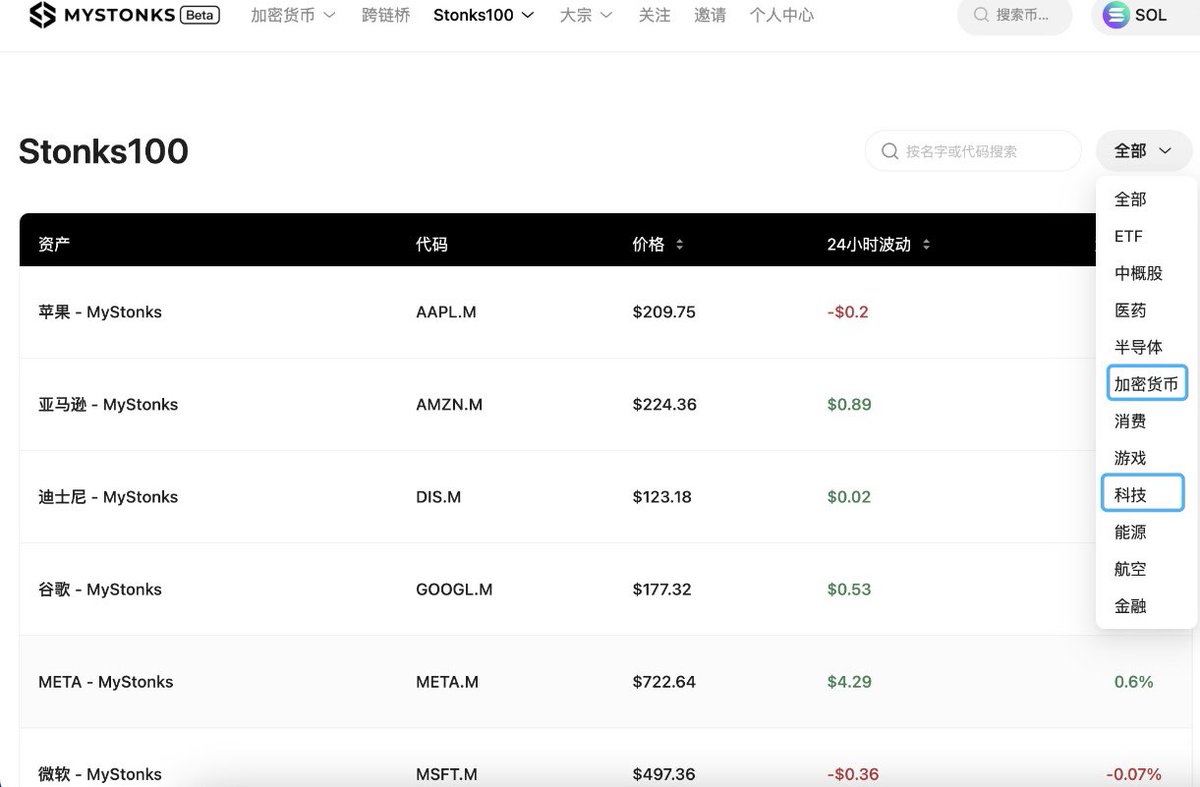1200x787 pixels.
Task: Click the 24小时波动 column header
Action: coord(869,244)
